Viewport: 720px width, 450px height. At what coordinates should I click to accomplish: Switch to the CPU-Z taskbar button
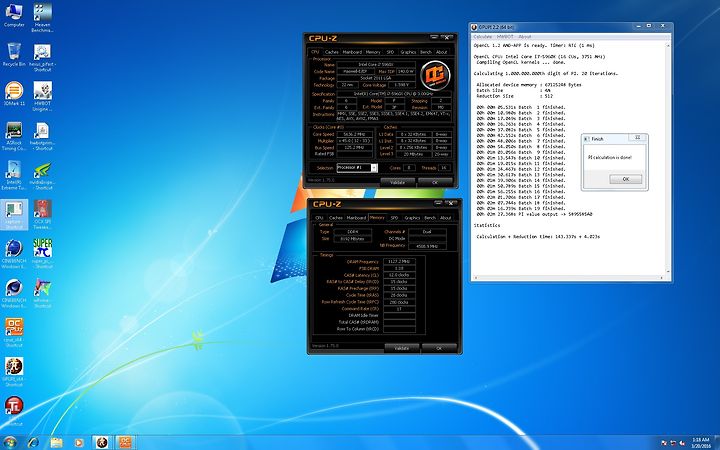click(x=125, y=442)
